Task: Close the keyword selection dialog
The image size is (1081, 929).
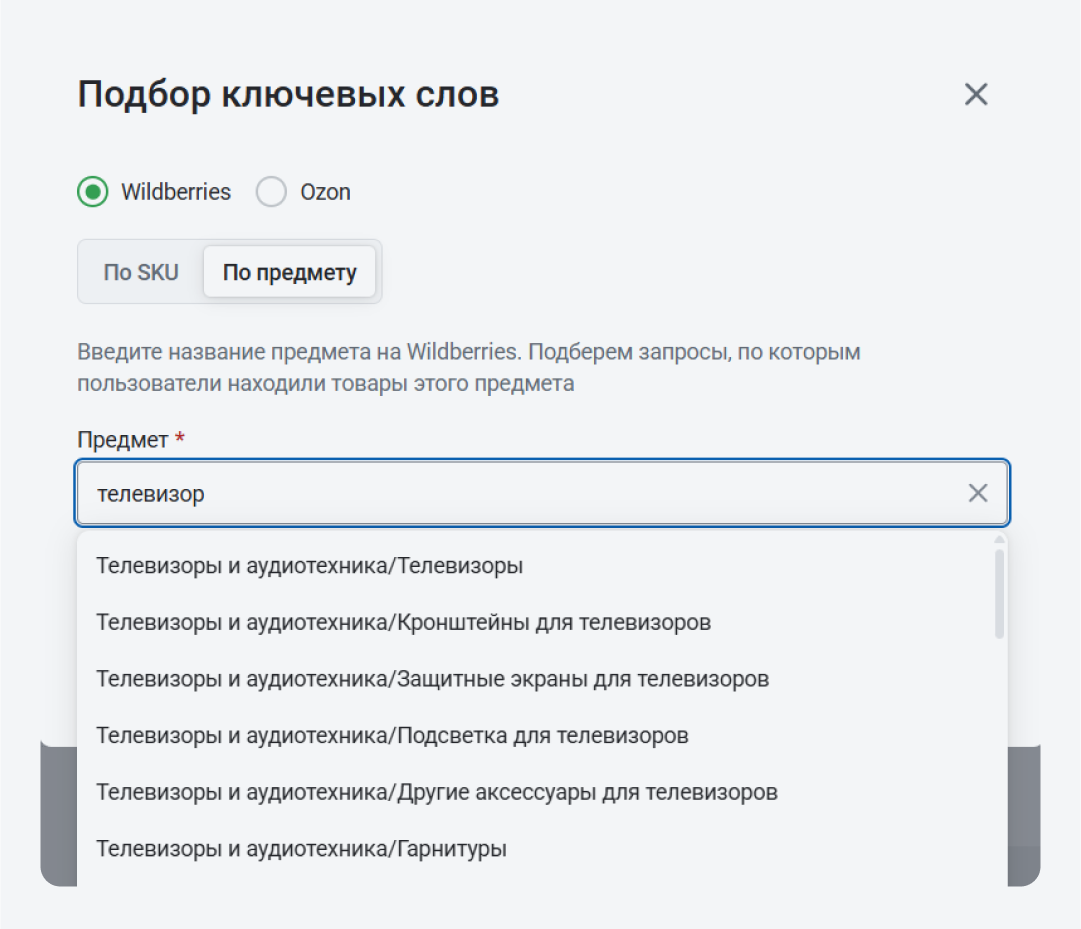Action: click(976, 94)
